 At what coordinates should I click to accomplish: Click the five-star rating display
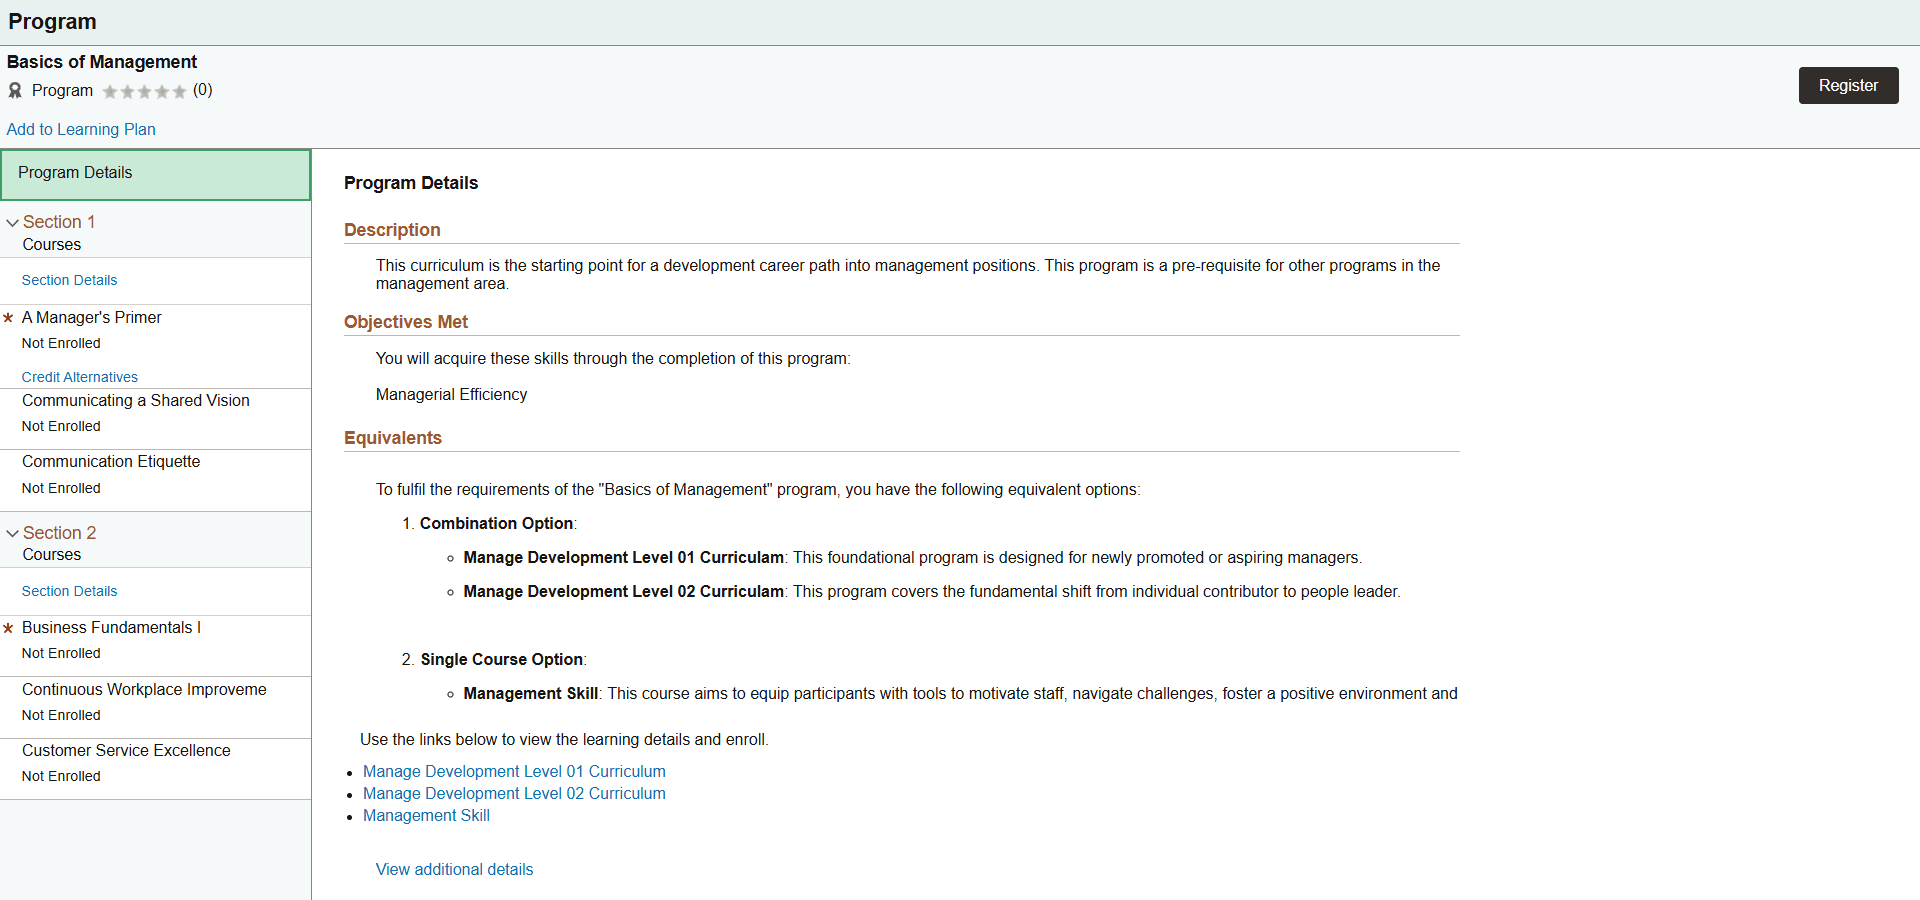pos(144,91)
